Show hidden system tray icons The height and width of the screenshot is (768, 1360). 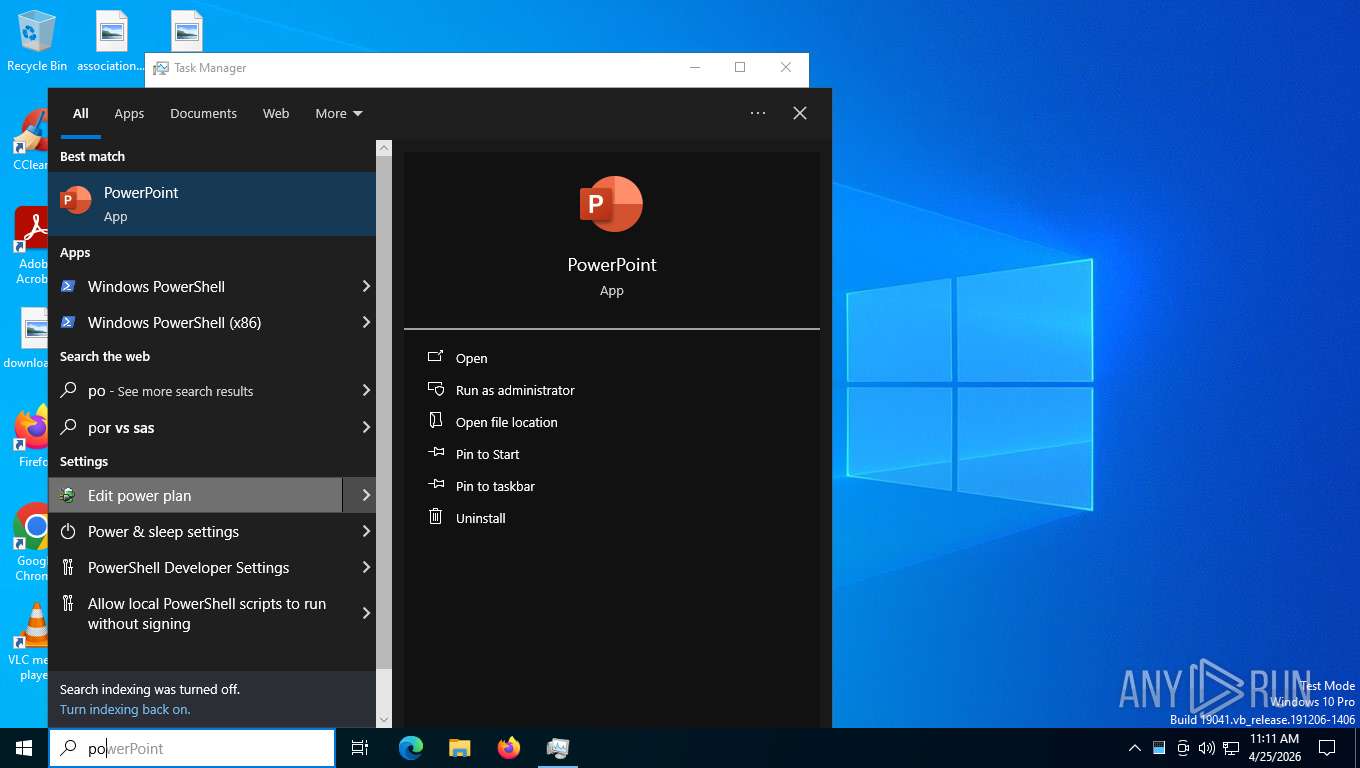point(1134,748)
